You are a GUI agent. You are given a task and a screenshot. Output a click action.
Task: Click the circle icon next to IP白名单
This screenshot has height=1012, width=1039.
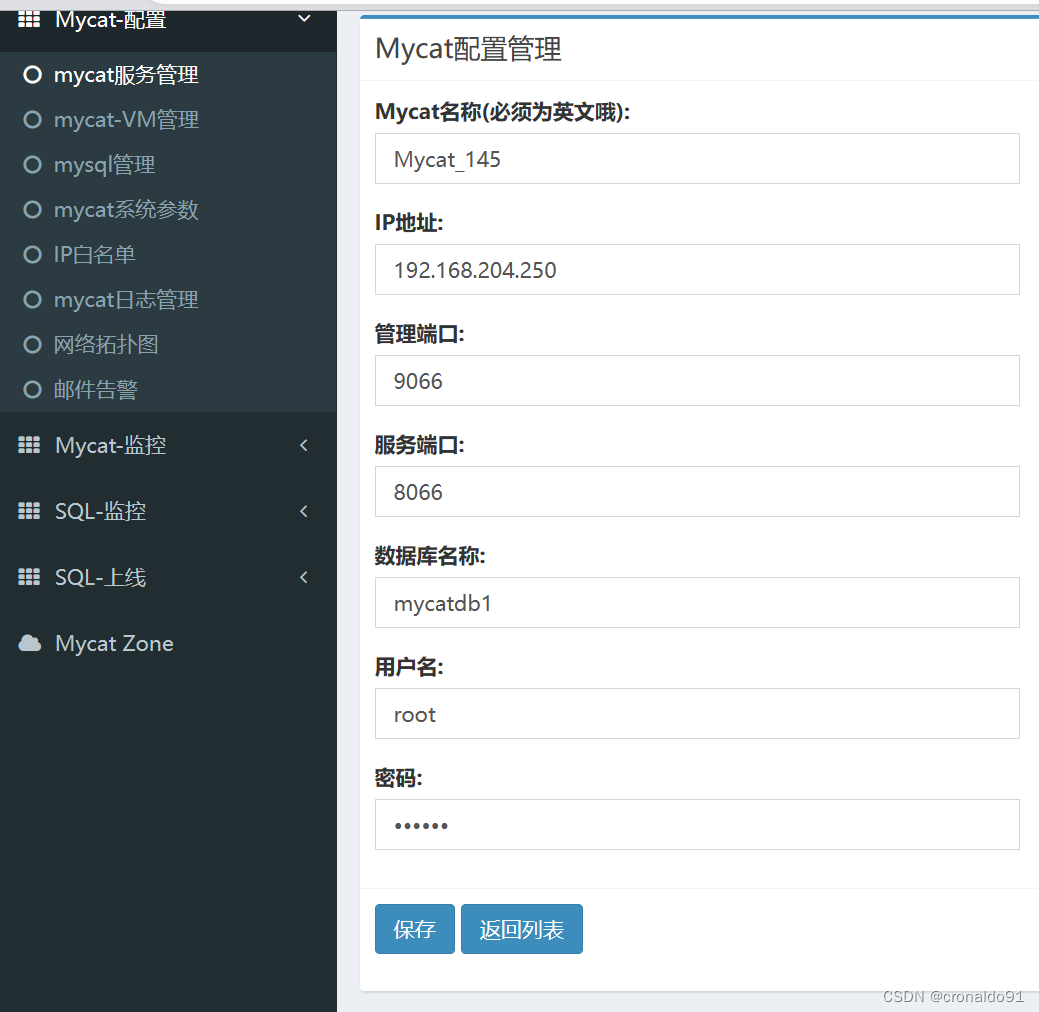coord(32,254)
